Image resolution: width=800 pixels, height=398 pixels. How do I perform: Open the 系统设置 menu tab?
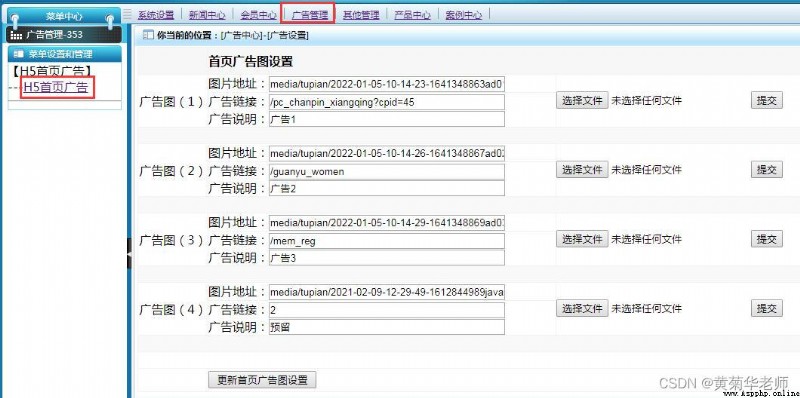[156, 15]
